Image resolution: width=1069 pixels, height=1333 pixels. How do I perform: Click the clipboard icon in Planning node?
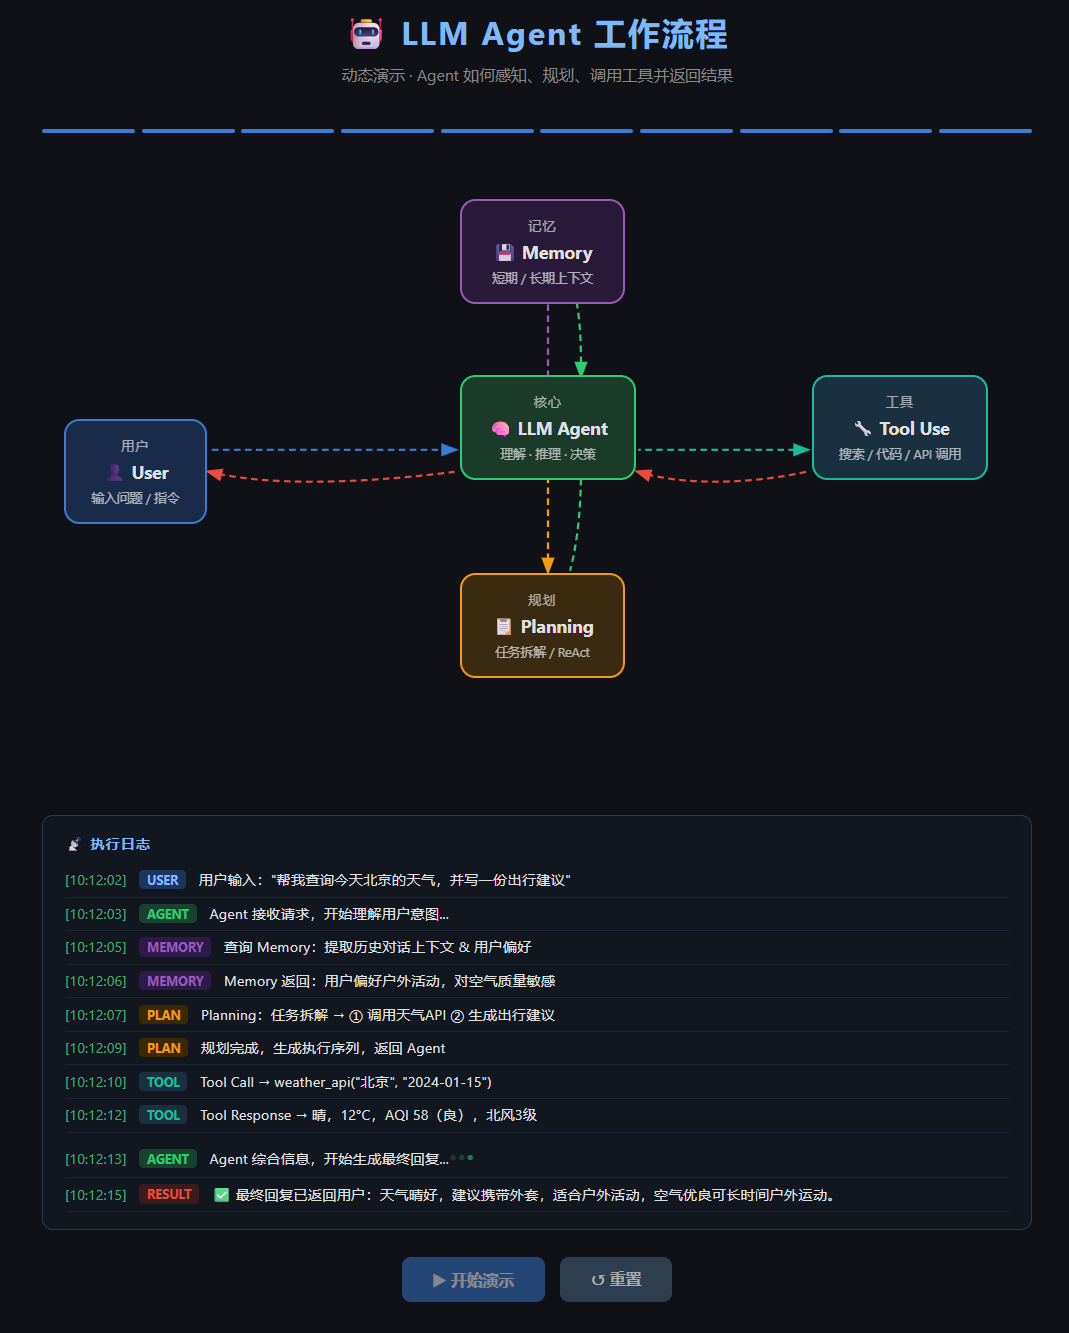coord(504,627)
